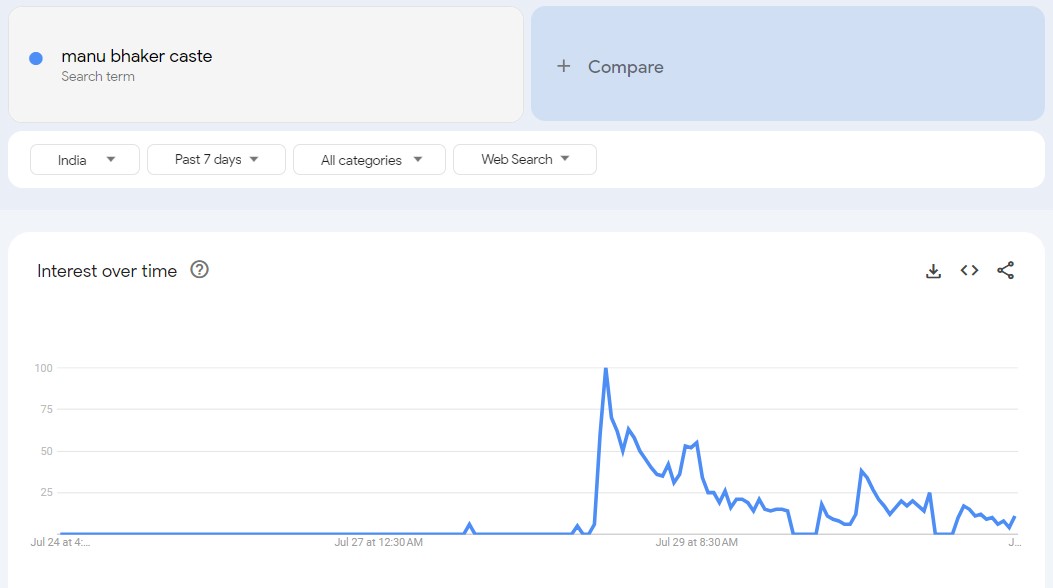Open the All categories dropdown
Viewport: 1053px width, 588px height.
(369, 160)
